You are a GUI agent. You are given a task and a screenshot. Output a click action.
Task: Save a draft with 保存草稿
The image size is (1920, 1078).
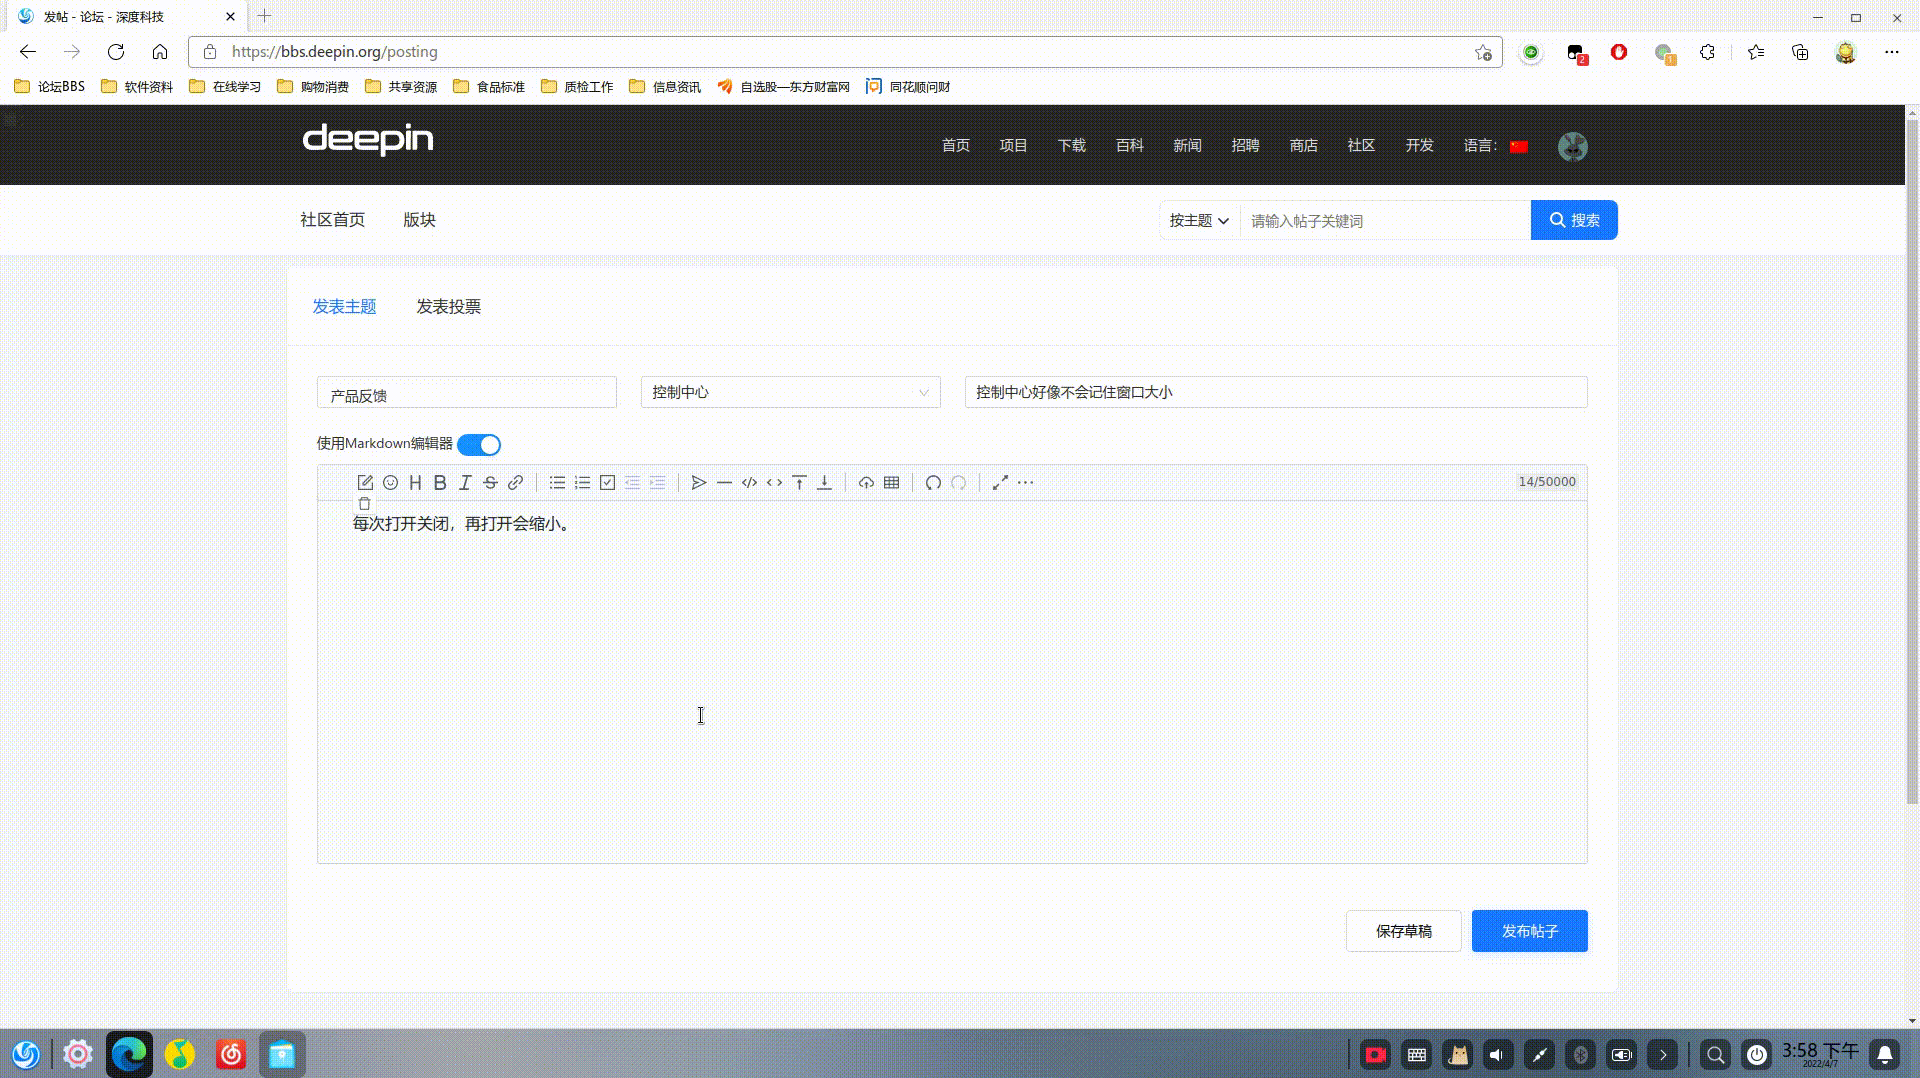point(1403,930)
